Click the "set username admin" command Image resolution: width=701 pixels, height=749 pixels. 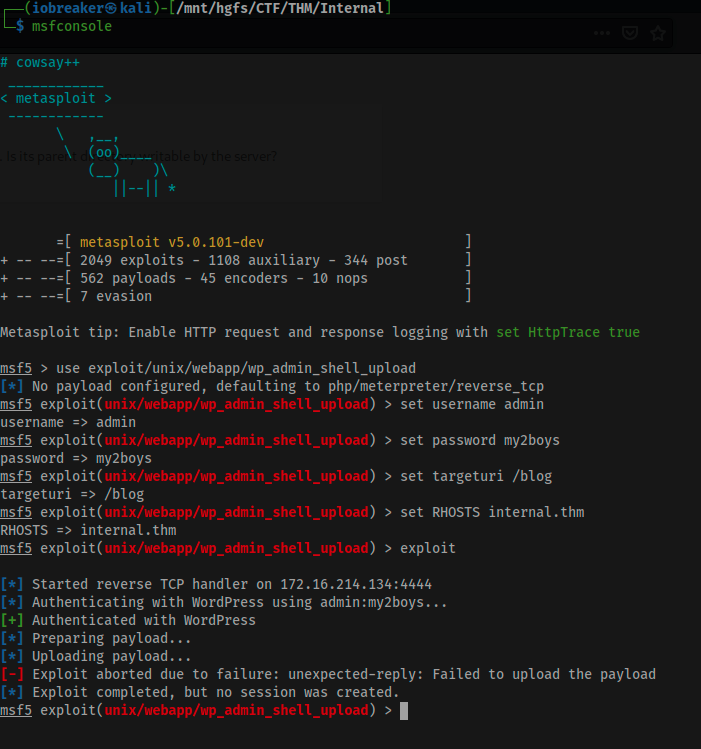(x=472, y=405)
